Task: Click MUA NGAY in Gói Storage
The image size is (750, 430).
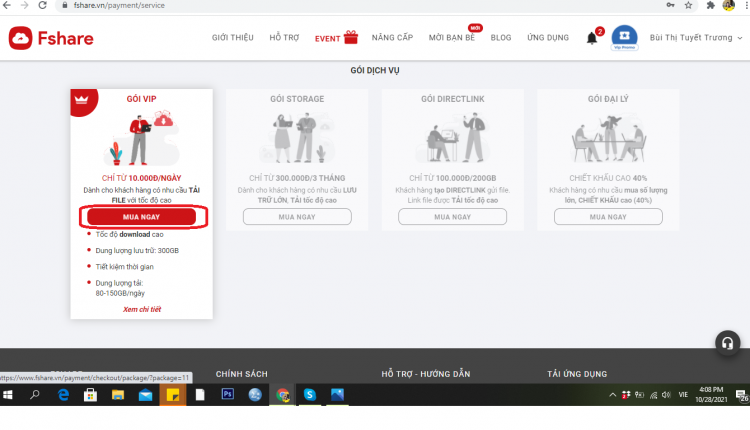Action: [x=297, y=217]
